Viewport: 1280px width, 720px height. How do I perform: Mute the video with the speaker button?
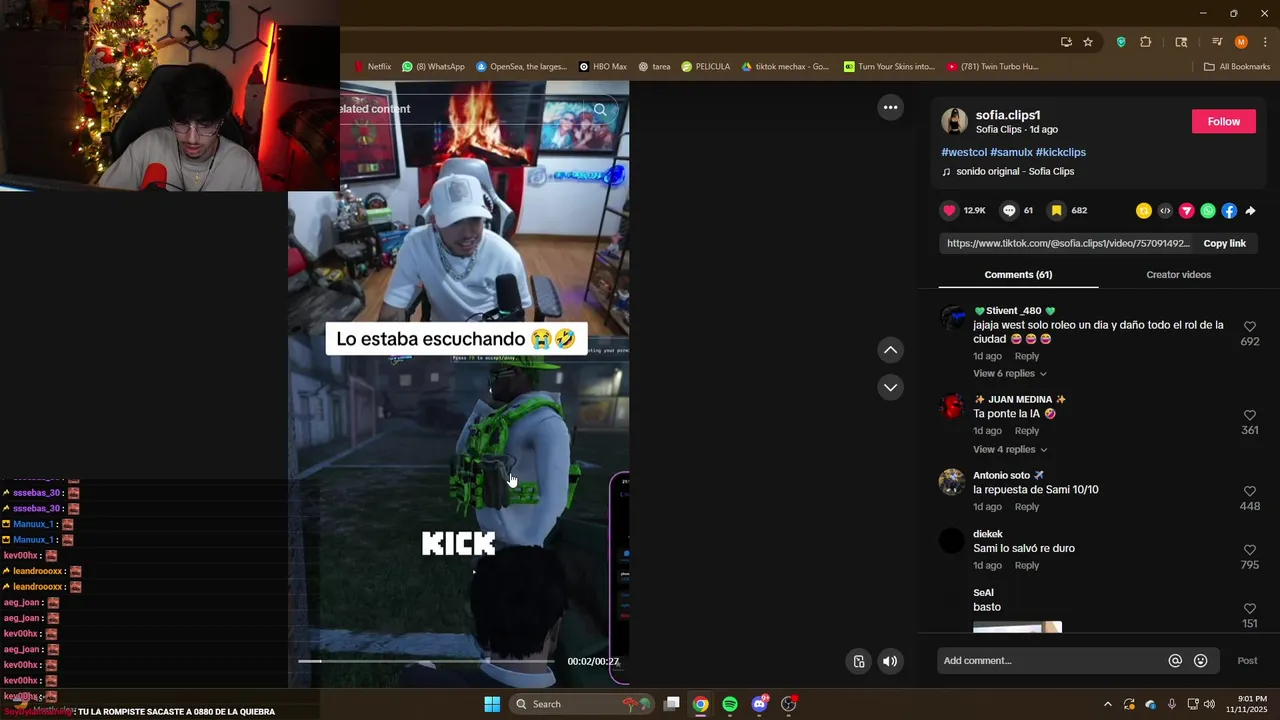coord(890,661)
